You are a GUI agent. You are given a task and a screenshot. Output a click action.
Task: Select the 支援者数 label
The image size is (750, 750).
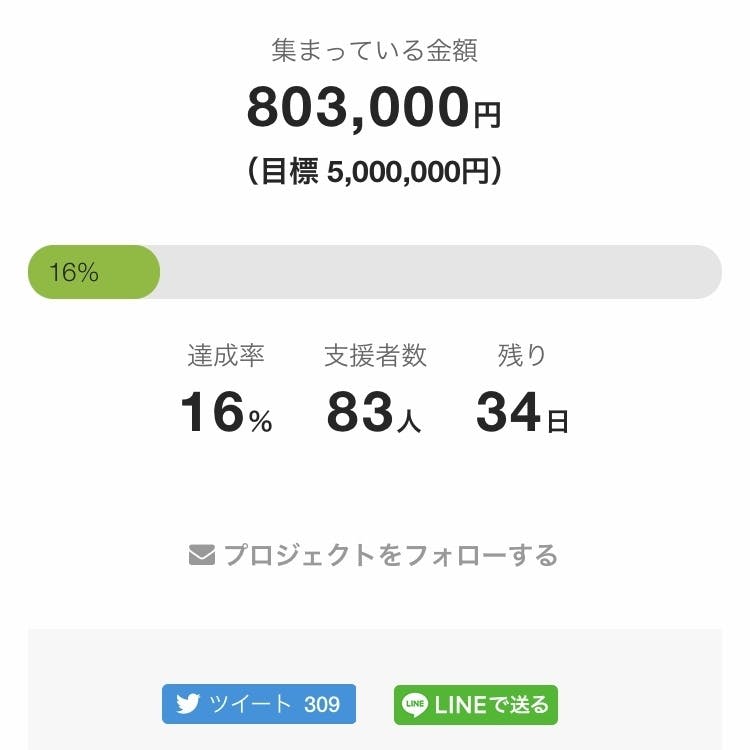click(x=375, y=355)
